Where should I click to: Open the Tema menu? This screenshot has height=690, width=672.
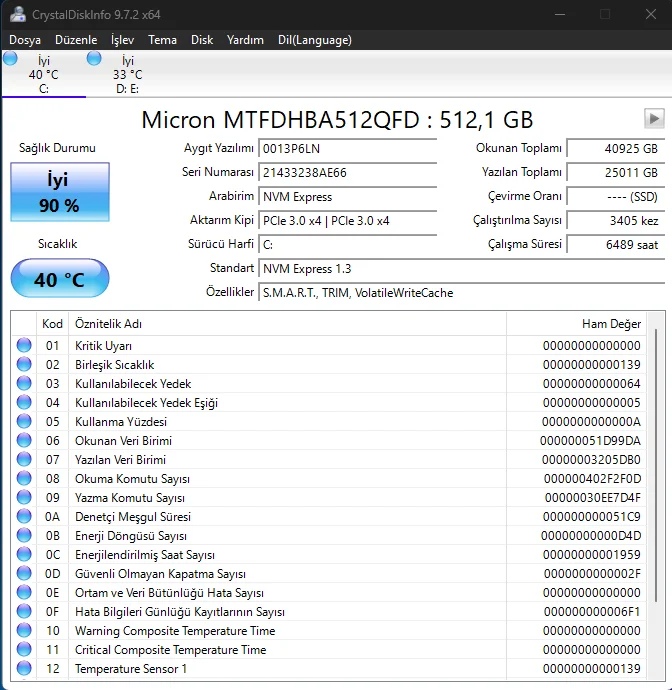point(162,40)
